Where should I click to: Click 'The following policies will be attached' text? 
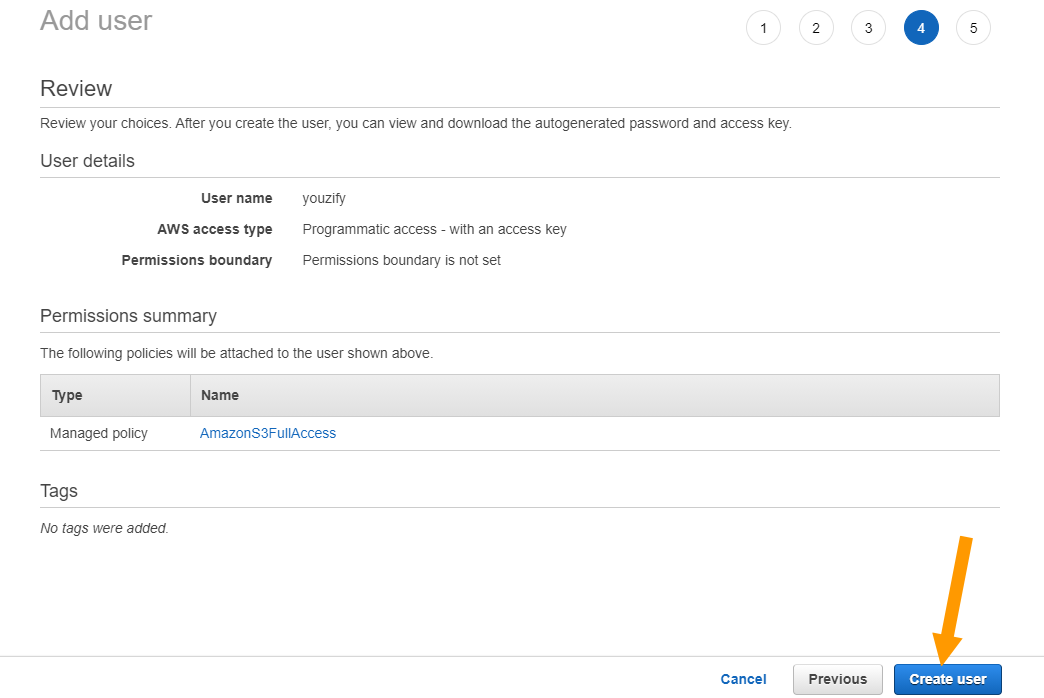click(x=236, y=353)
